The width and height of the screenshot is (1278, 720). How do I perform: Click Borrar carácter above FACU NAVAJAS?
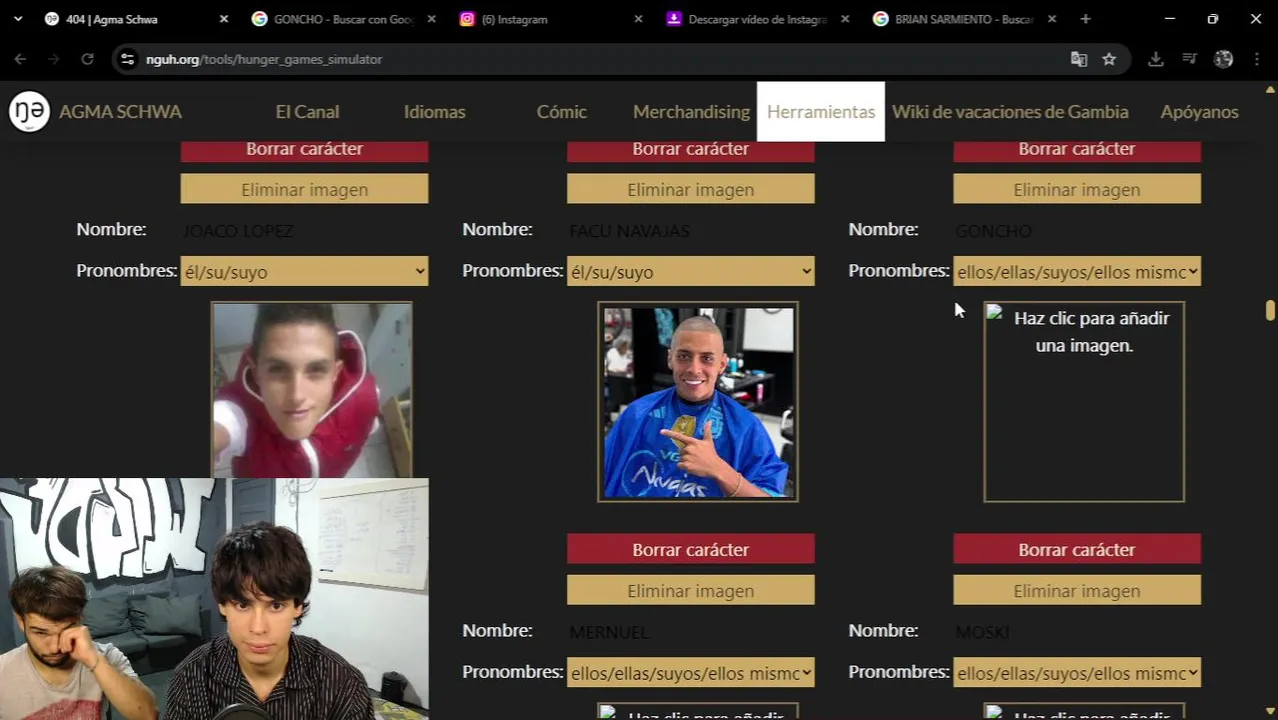tap(690, 150)
